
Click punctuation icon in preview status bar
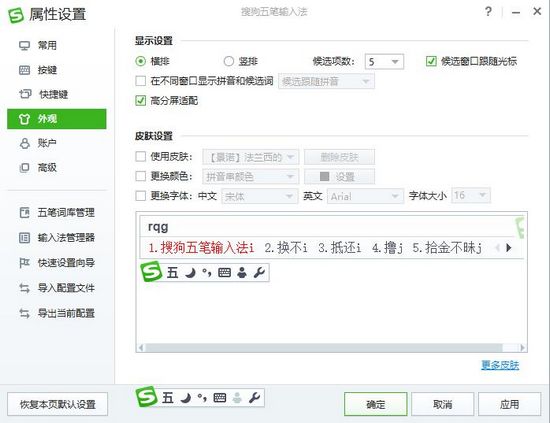pos(207,273)
